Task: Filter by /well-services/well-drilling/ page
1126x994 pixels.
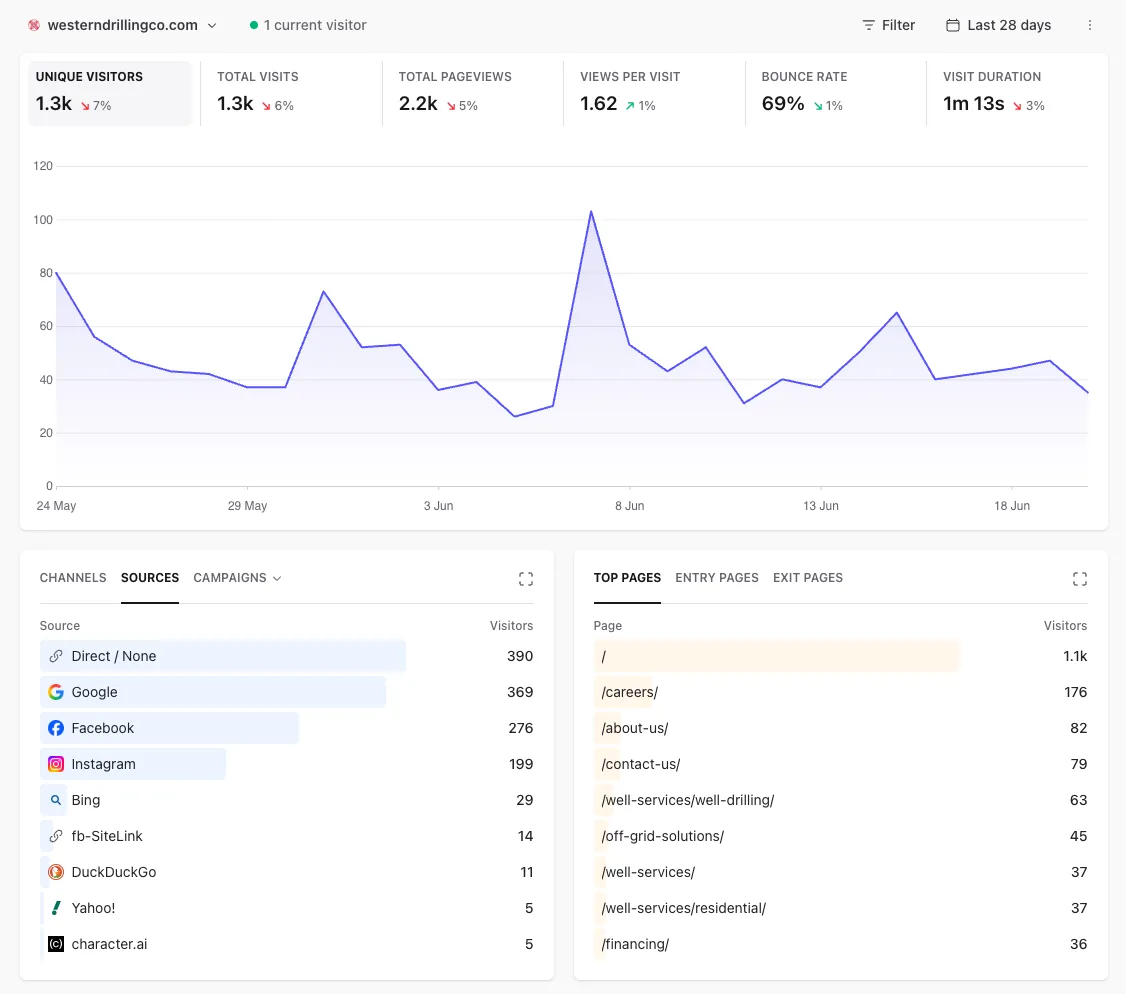Action: pyautogui.click(x=687, y=799)
